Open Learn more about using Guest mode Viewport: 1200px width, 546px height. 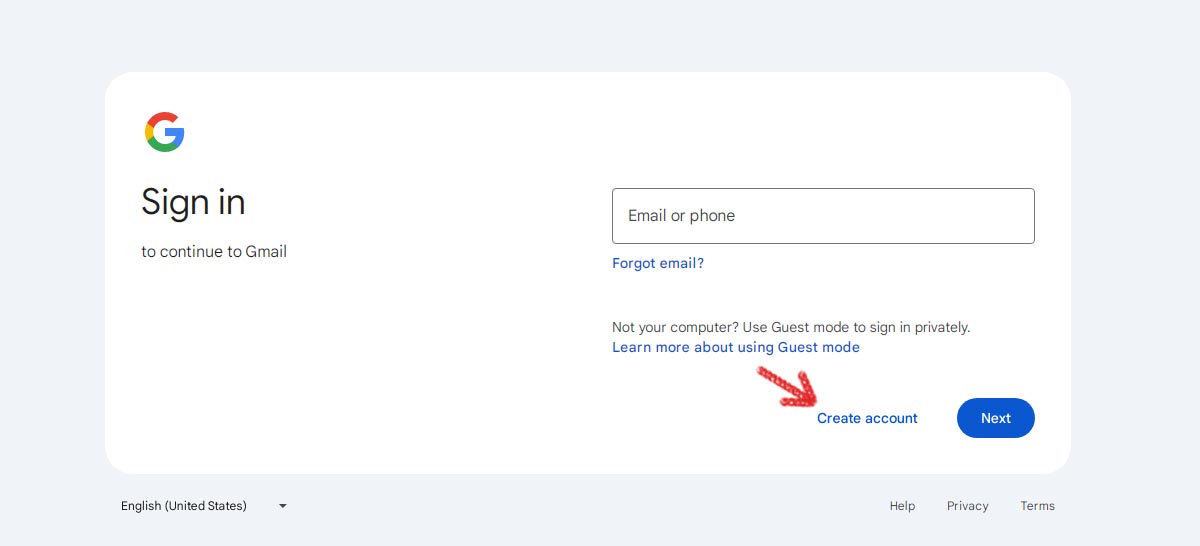click(x=736, y=347)
